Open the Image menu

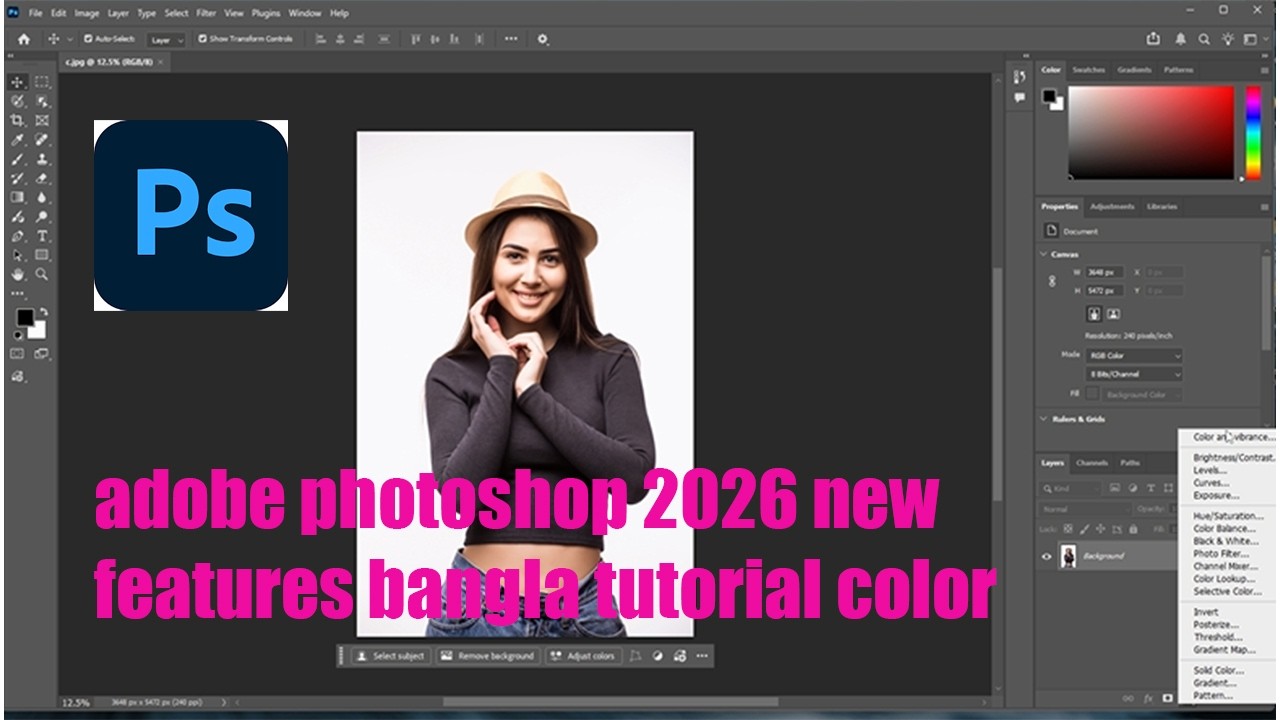(87, 13)
